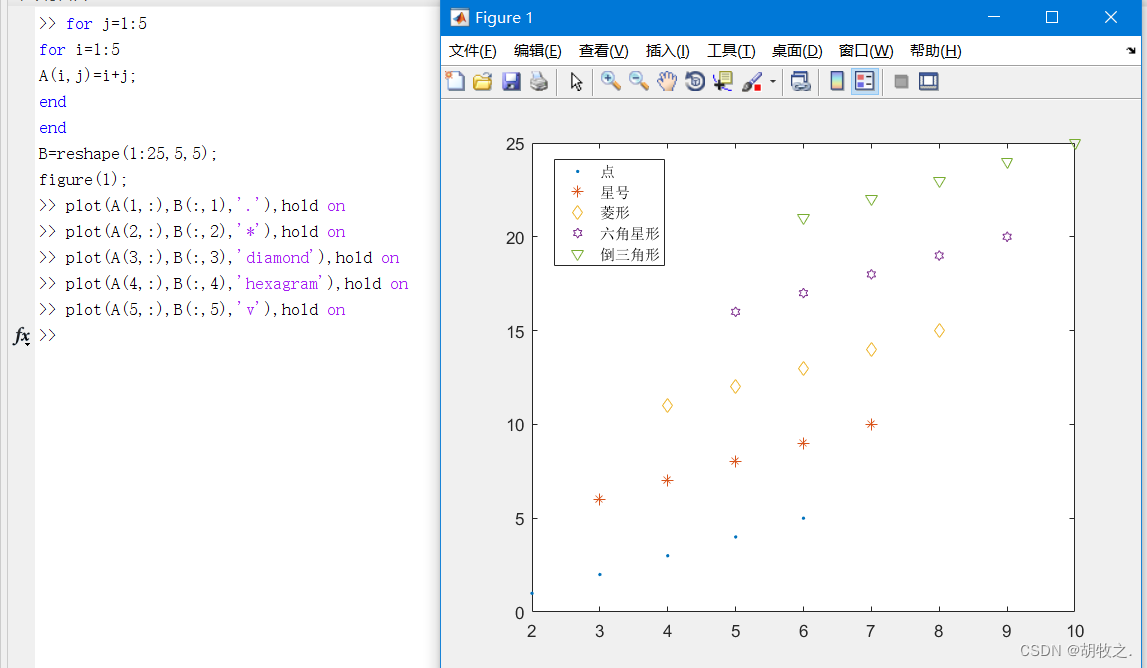
Task: Select the Zoom Out magnifier tool
Action: click(x=639, y=81)
